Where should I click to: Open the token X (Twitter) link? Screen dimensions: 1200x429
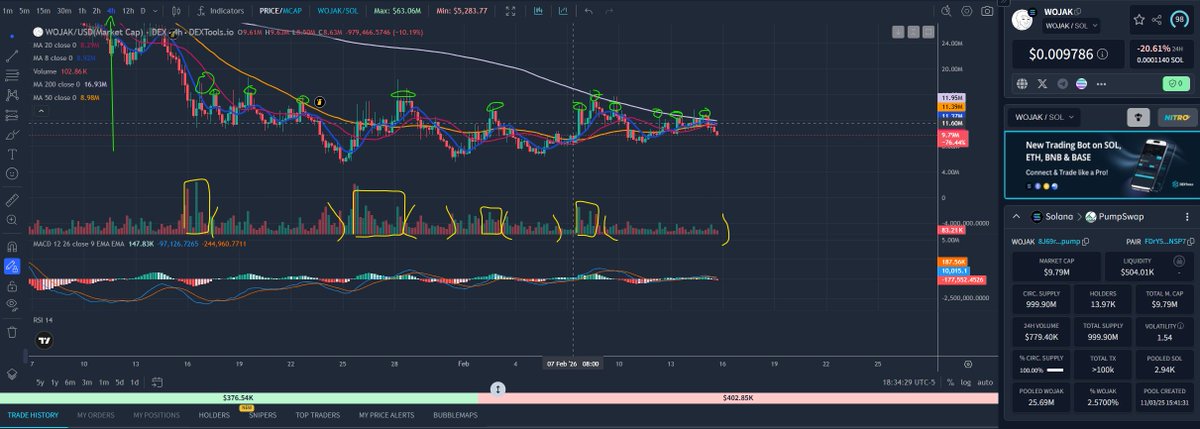point(1043,84)
